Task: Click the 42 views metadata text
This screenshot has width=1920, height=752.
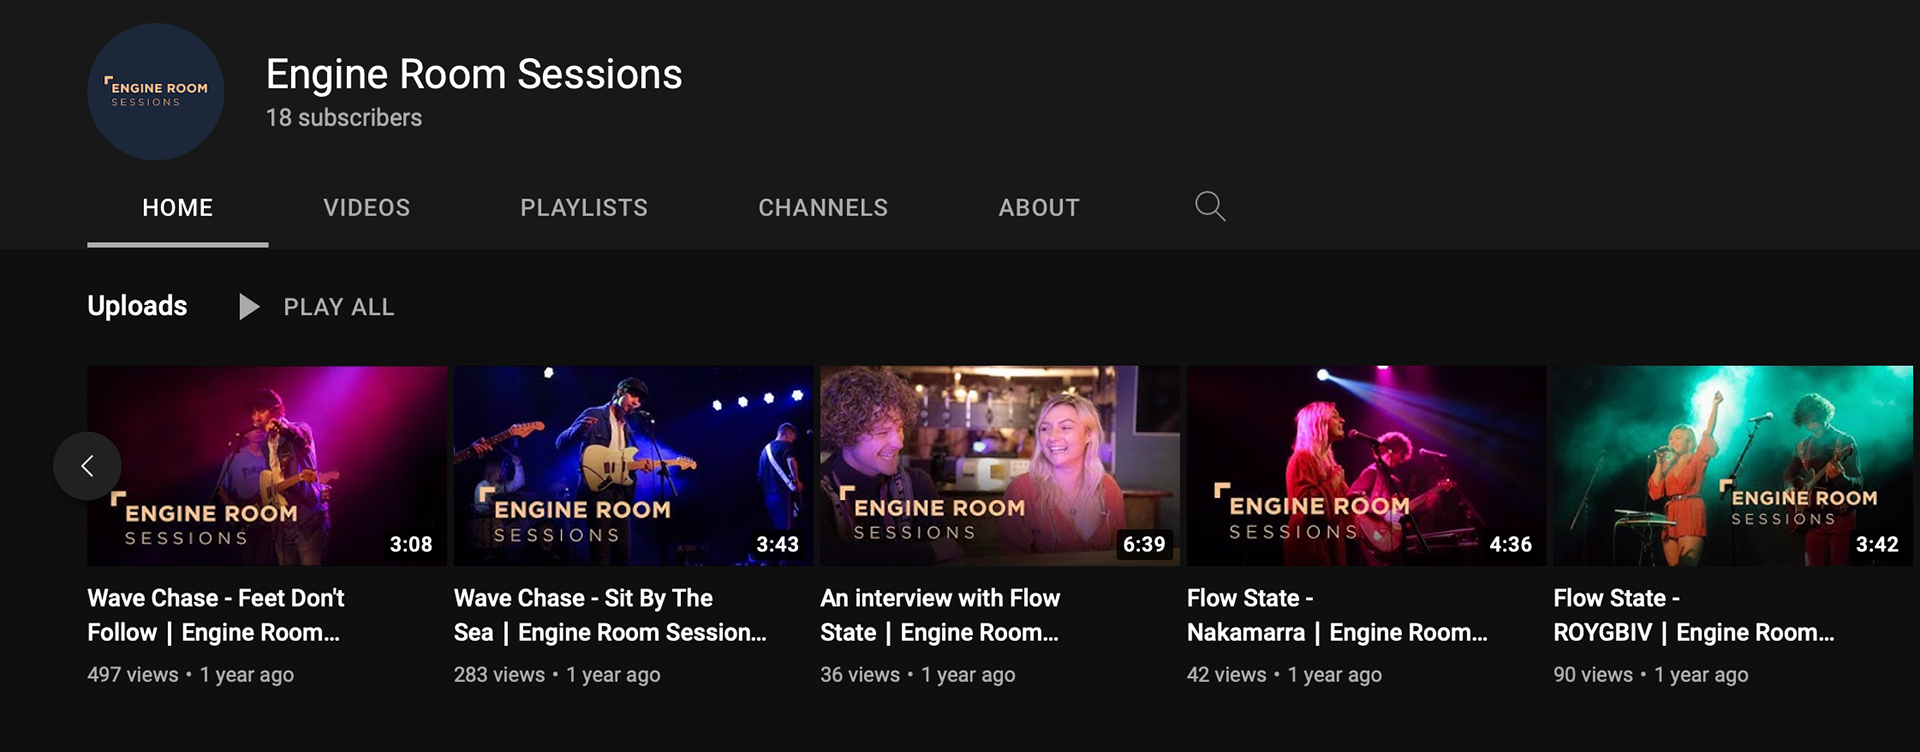Action: pos(1227,675)
